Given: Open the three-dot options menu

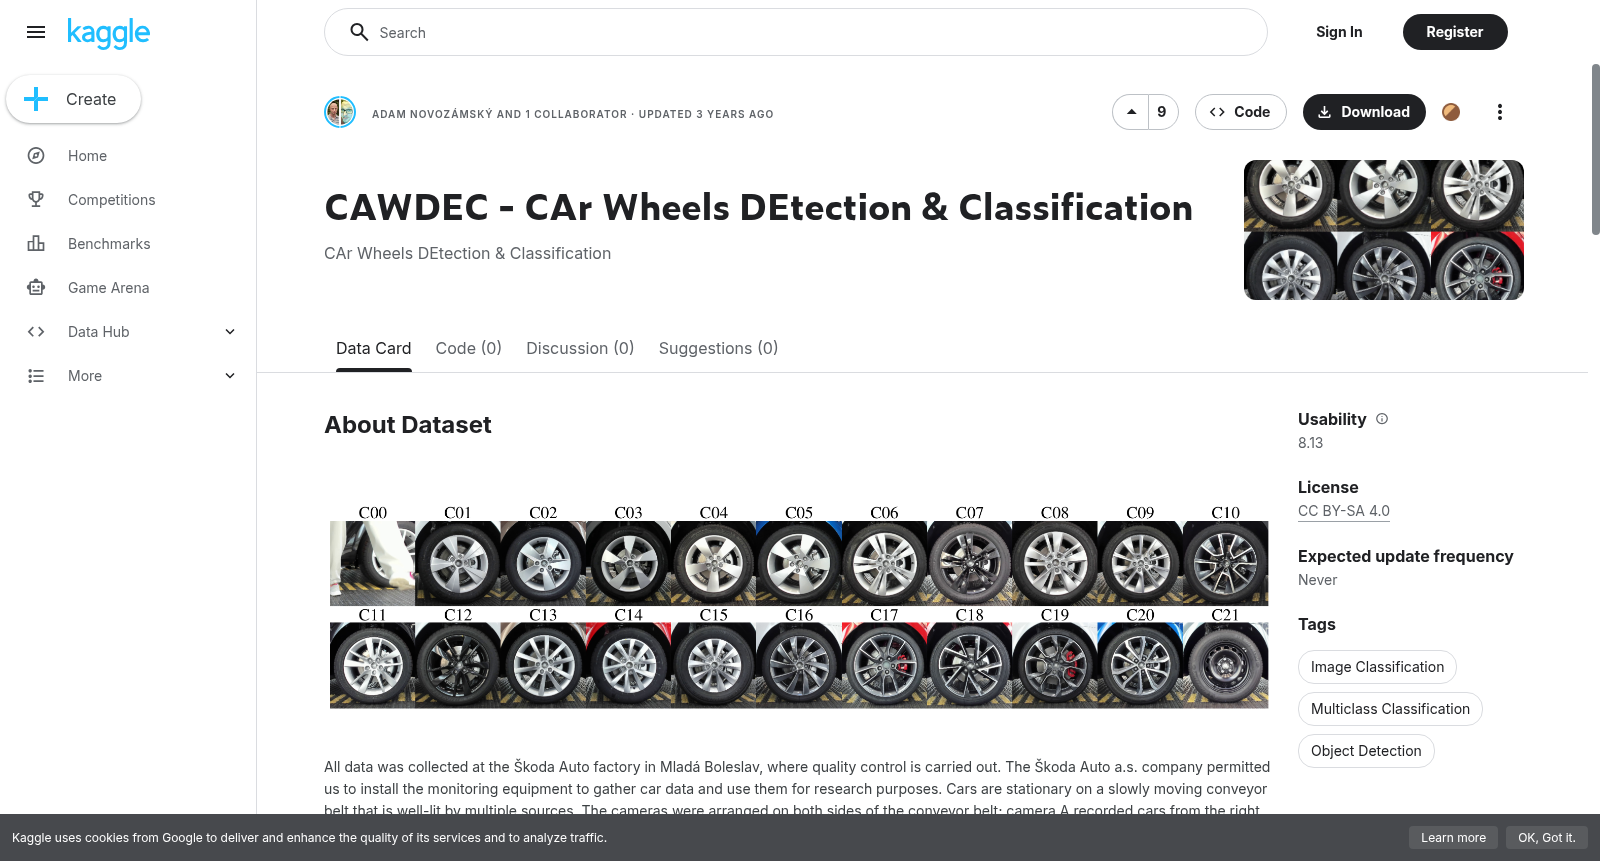Looking at the screenshot, I should 1499,112.
